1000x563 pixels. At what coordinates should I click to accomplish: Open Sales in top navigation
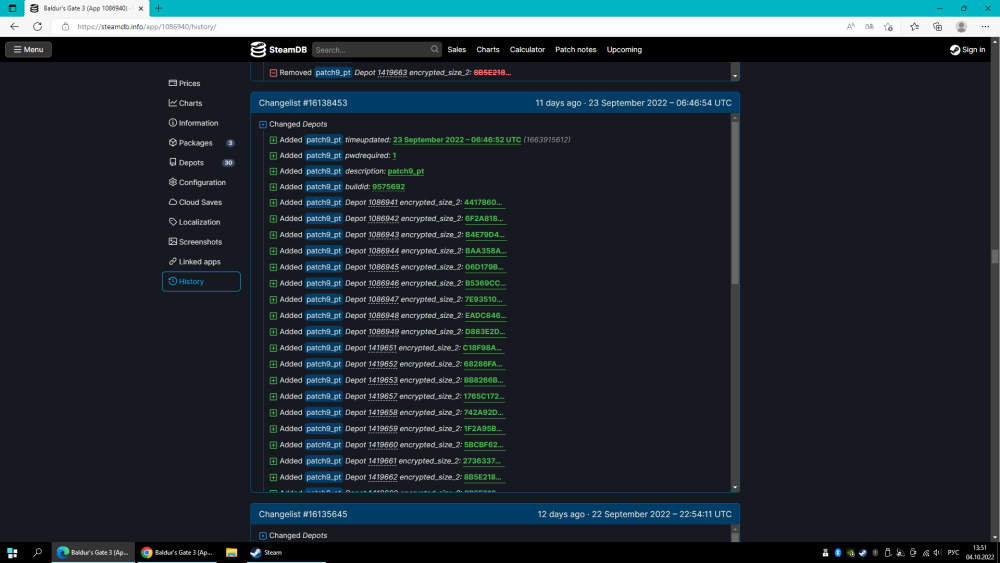click(456, 50)
